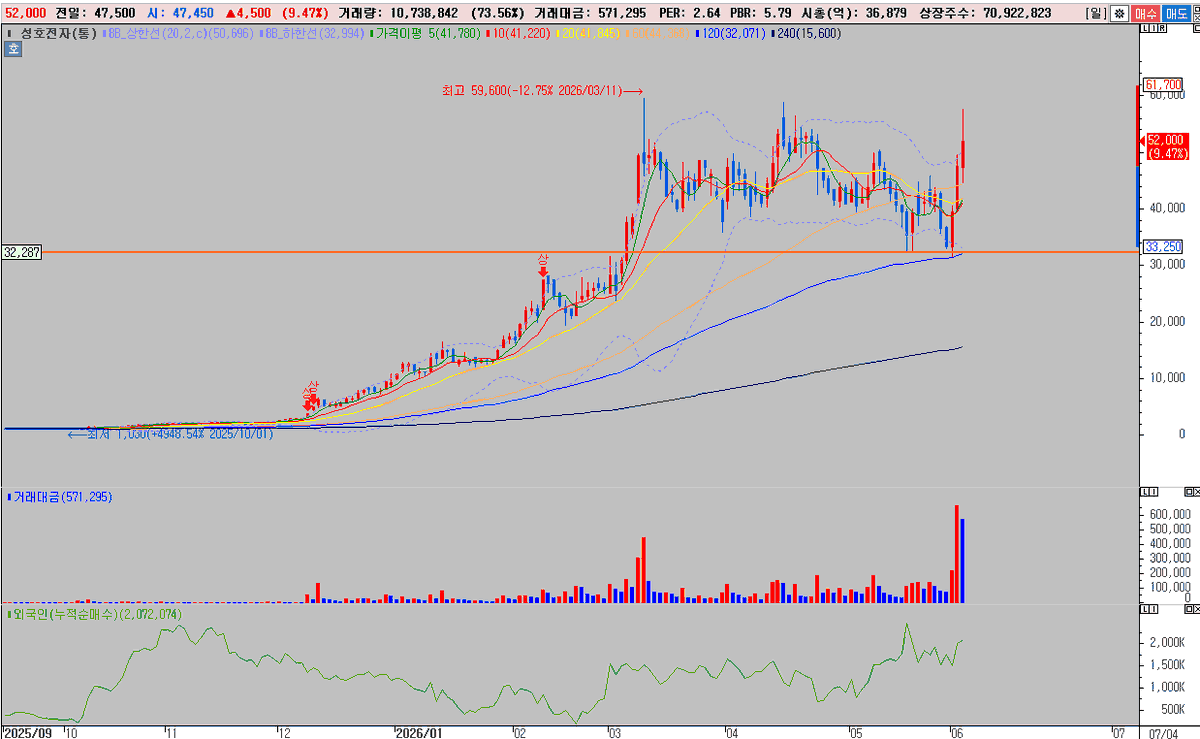Image resolution: width=1200 pixels, height=739 pixels.
Task: Click the small box icon beside top LIR buttons
Action: pyautogui.click(x=1196, y=29)
